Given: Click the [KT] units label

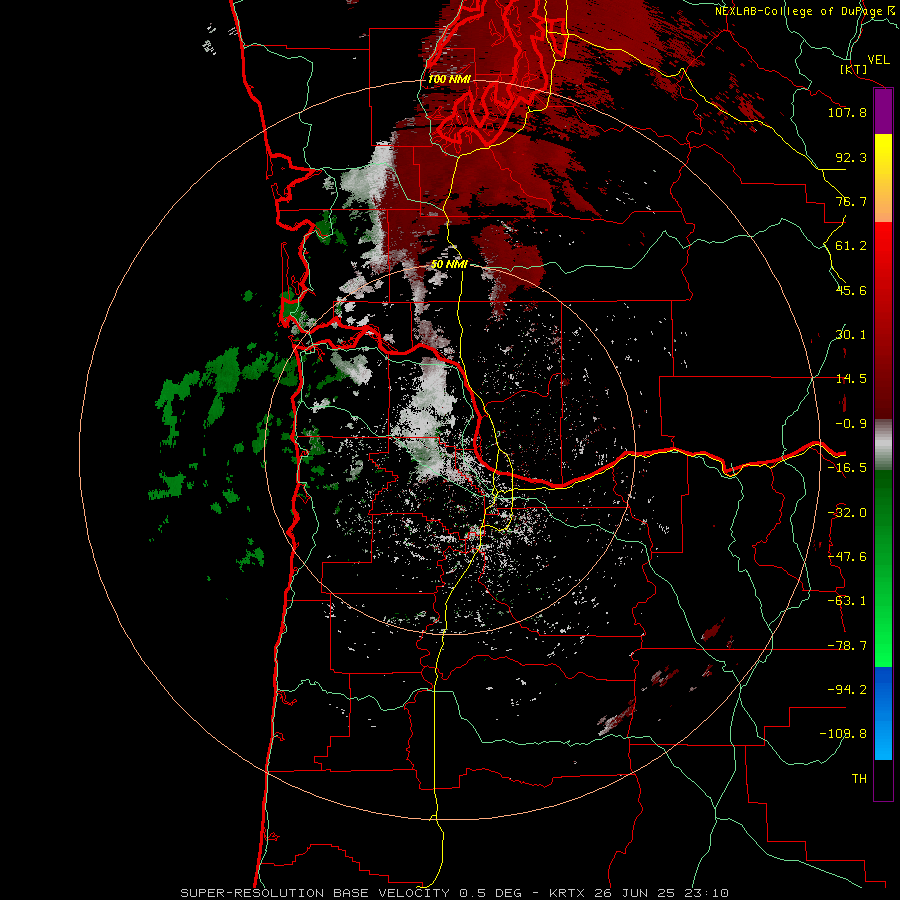Looking at the screenshot, I should tap(854, 69).
